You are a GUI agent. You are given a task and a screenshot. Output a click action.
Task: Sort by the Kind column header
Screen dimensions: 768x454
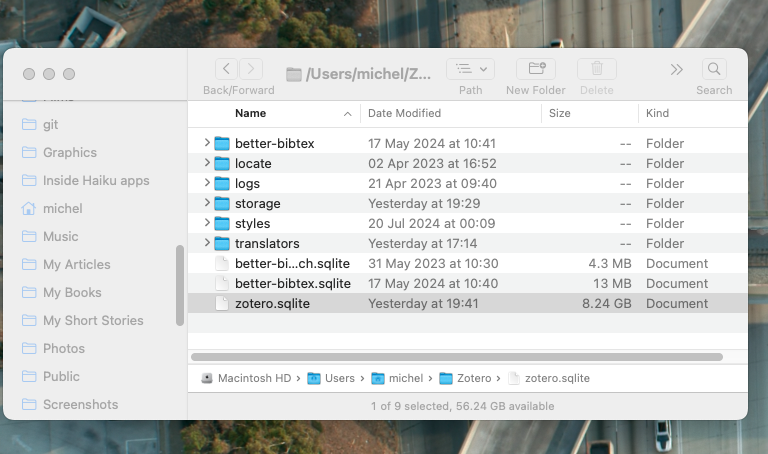point(657,113)
